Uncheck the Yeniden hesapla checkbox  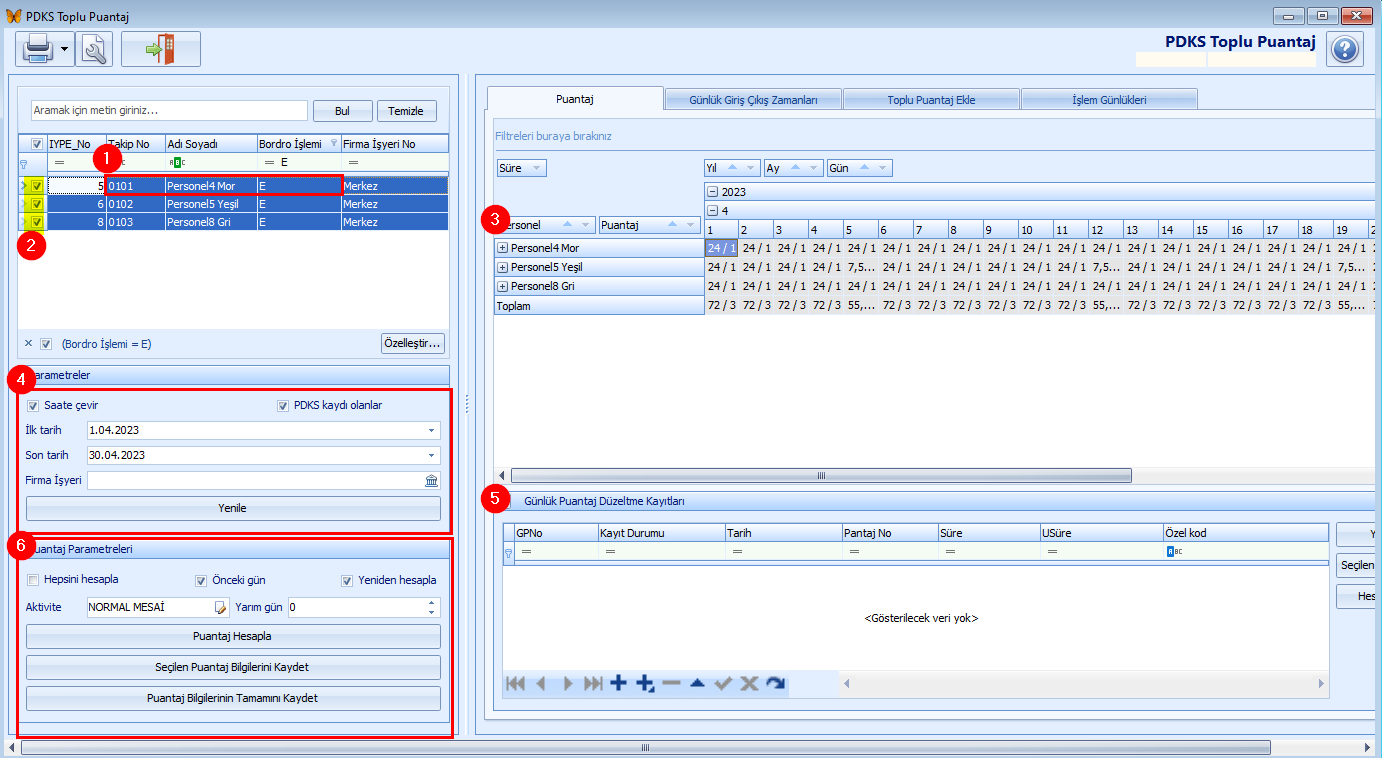point(347,580)
